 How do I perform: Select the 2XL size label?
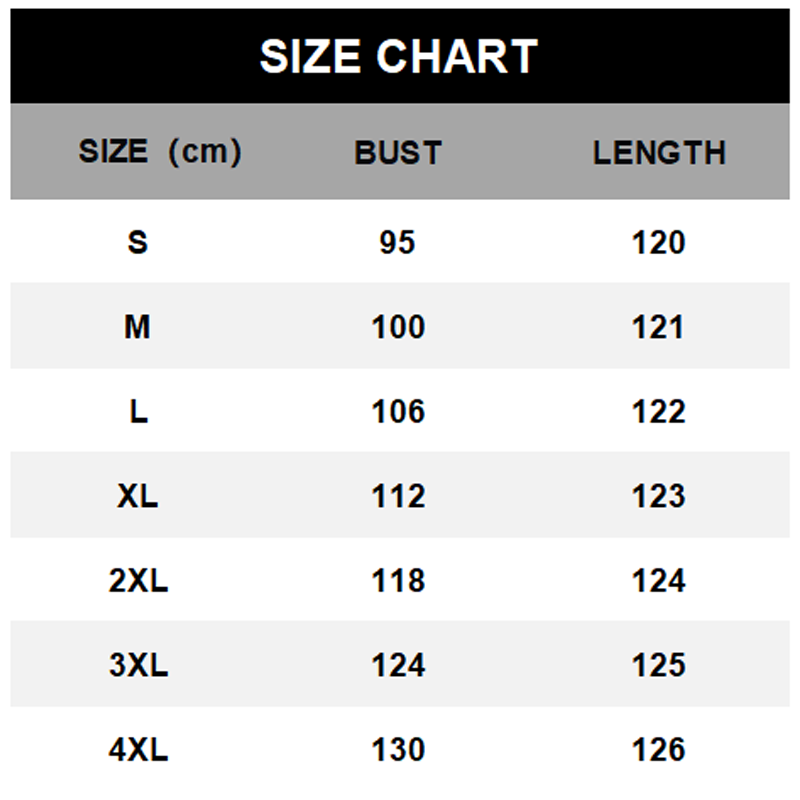point(138,580)
